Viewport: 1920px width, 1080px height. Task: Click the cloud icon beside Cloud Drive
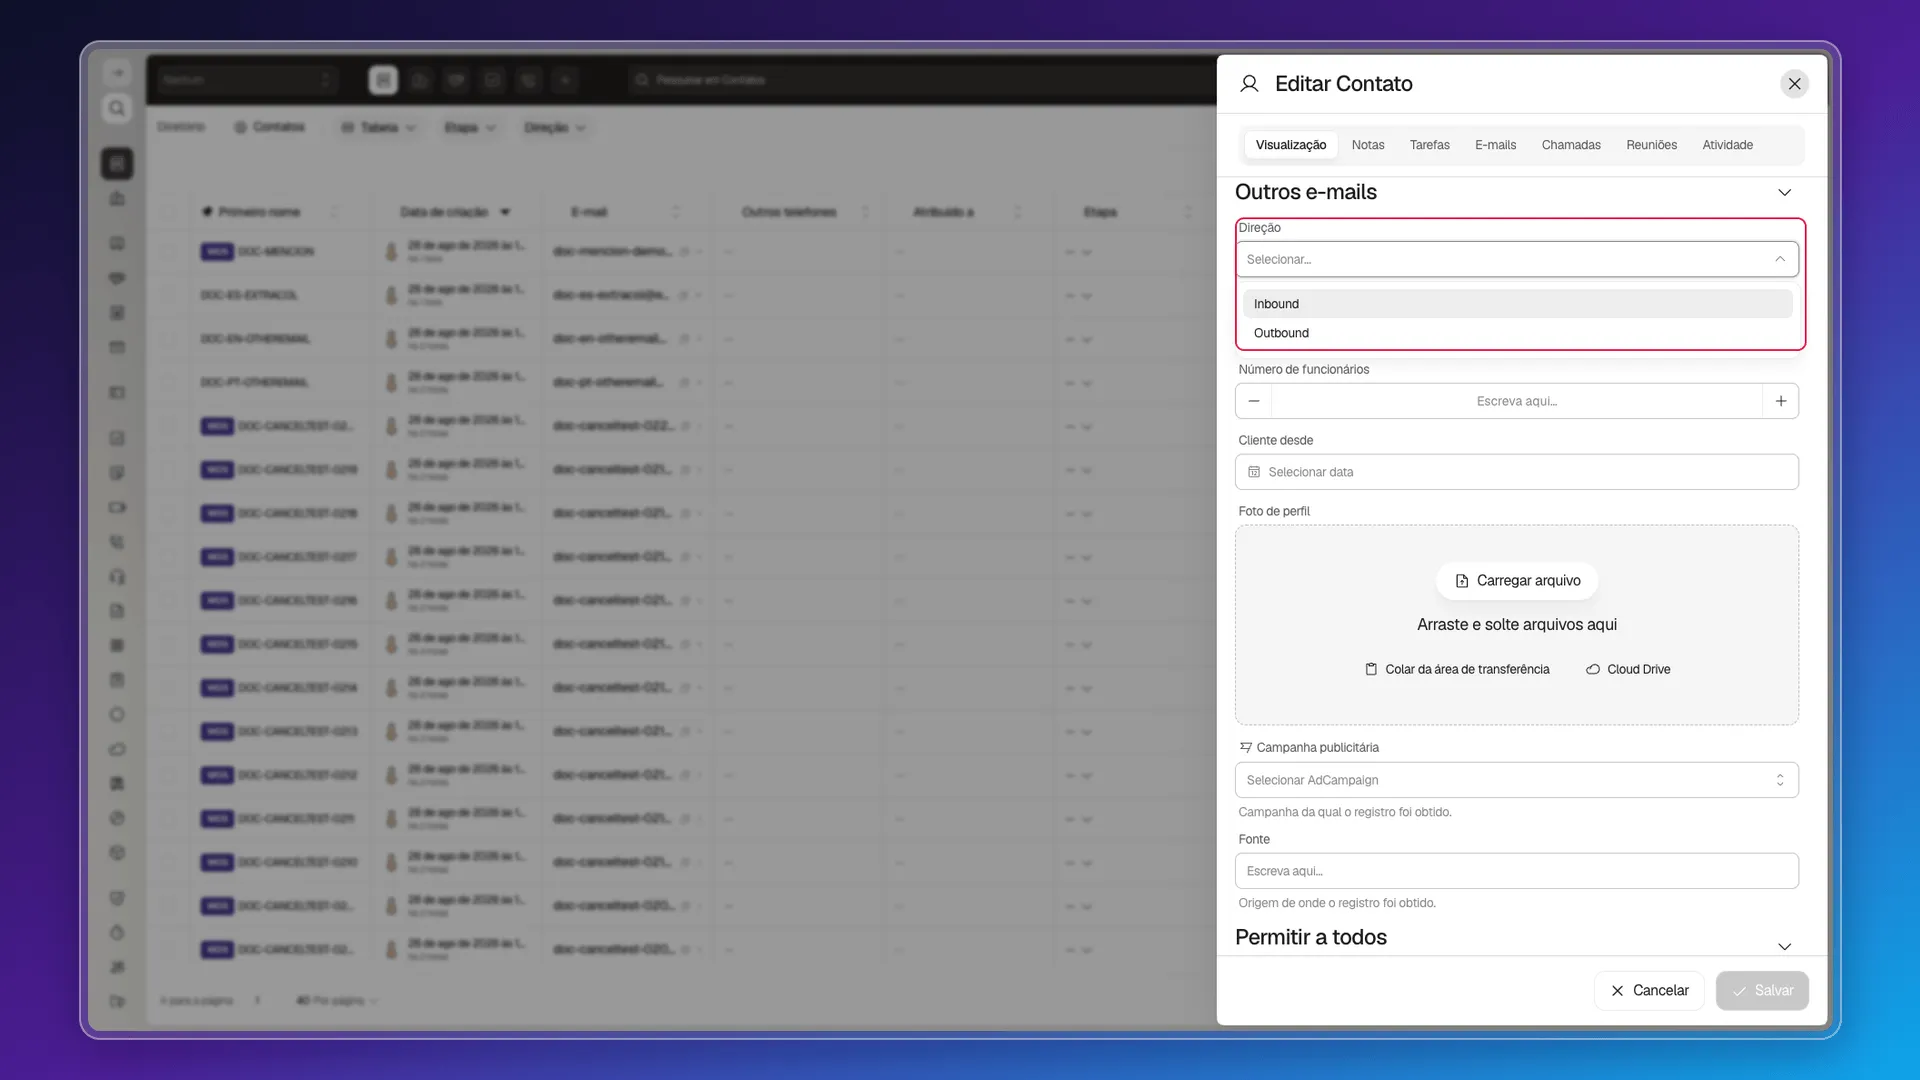point(1593,670)
